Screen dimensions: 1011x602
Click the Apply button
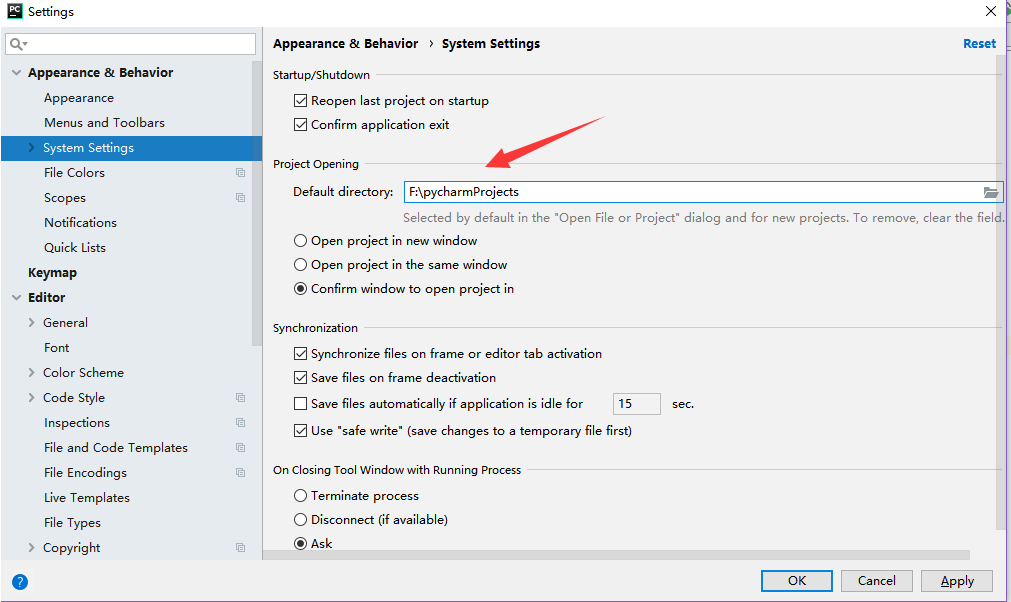[x=956, y=581]
